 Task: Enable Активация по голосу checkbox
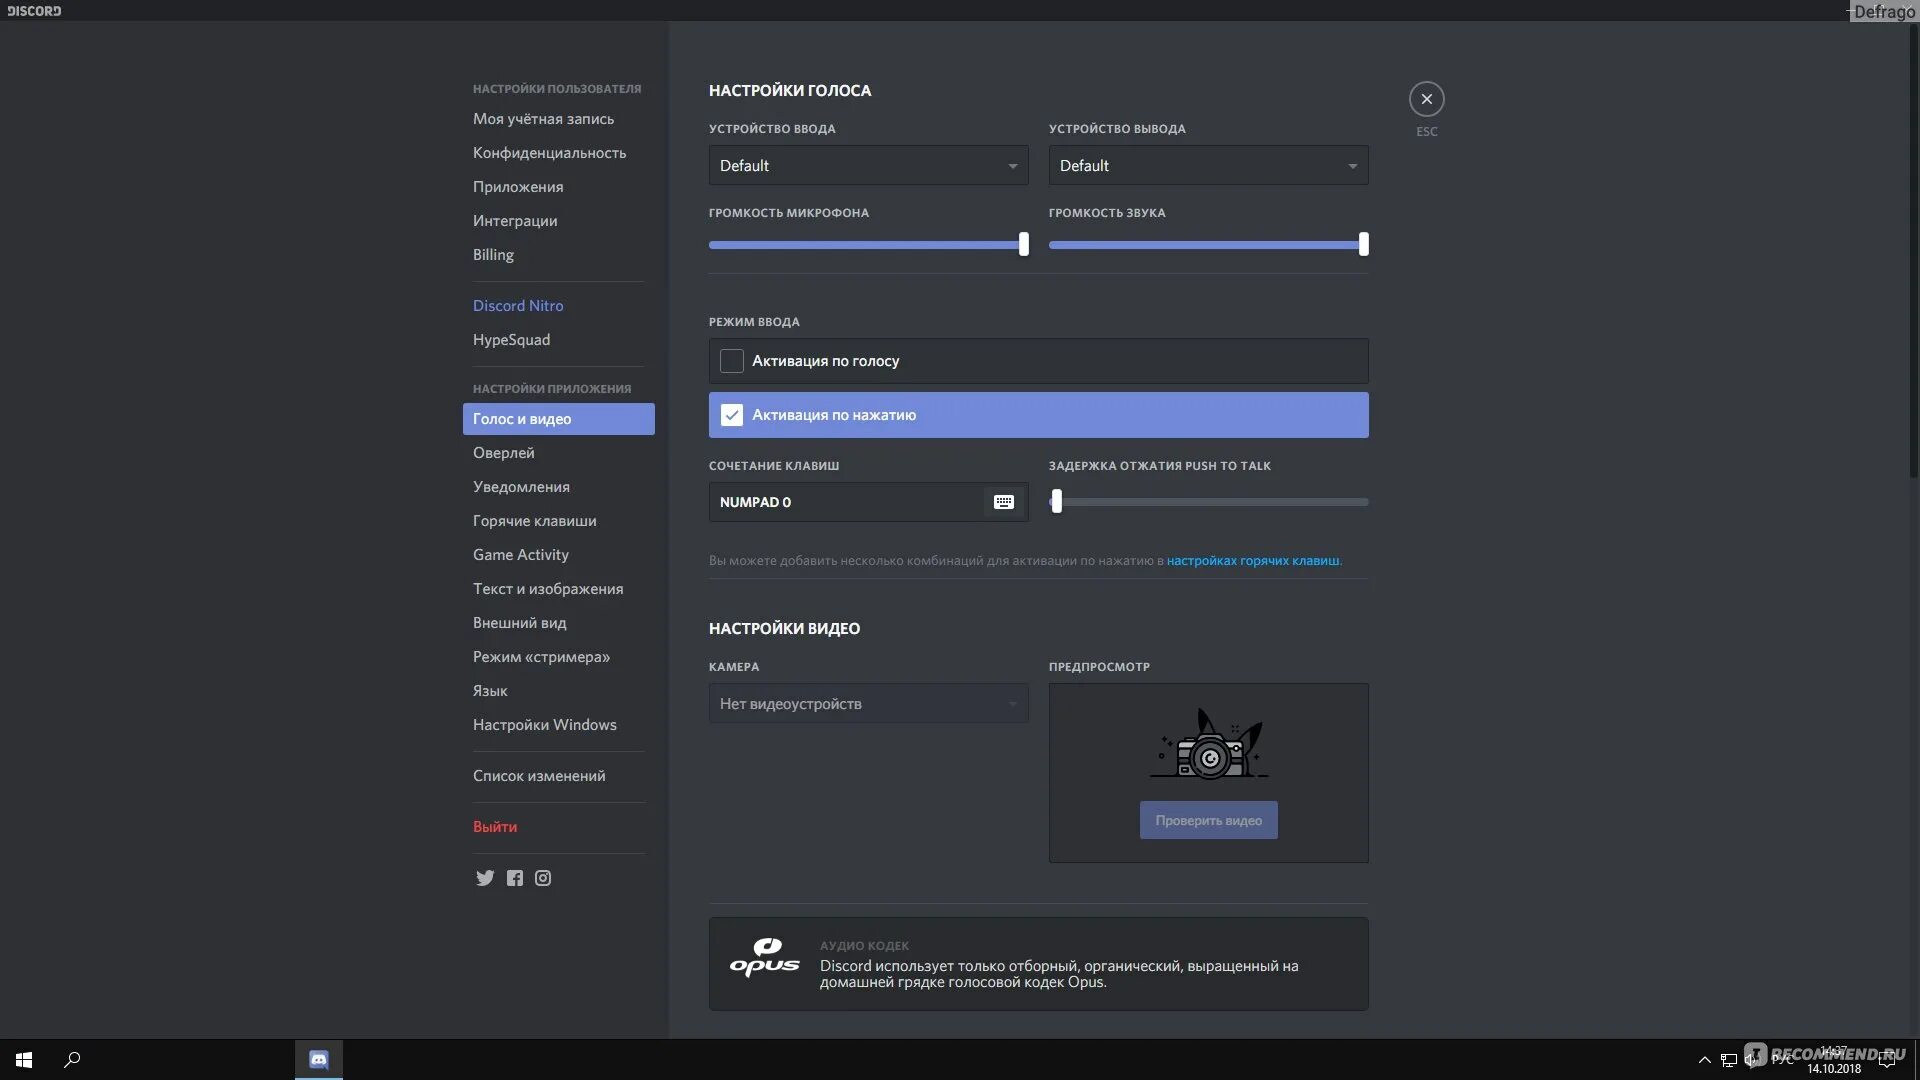point(731,360)
